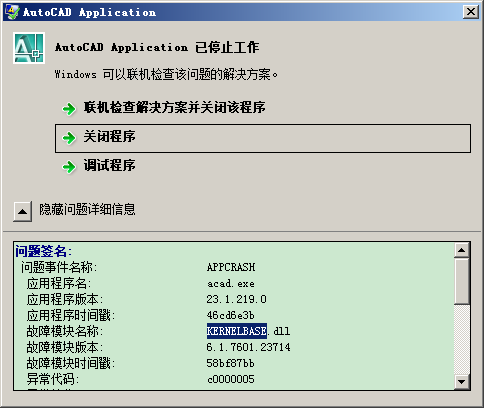Click the APPCRASH value
This screenshot has width=484, height=408.
(231, 267)
